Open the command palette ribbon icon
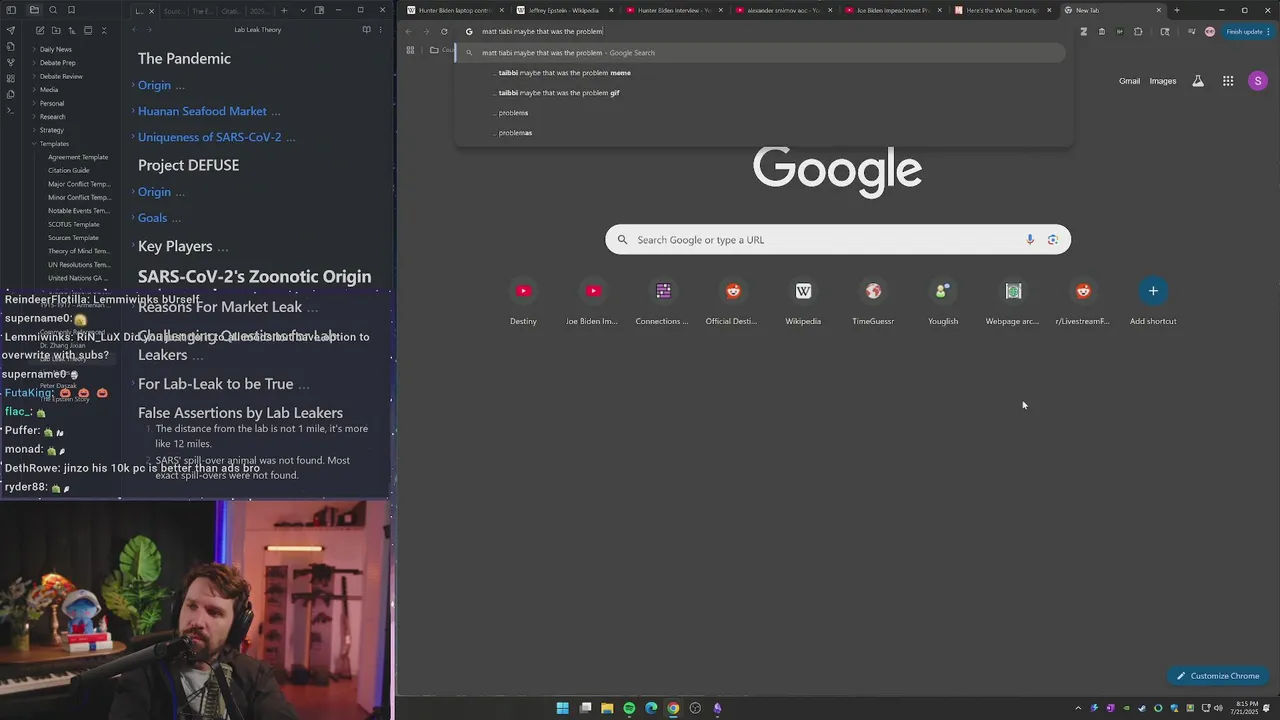 tap(11, 110)
